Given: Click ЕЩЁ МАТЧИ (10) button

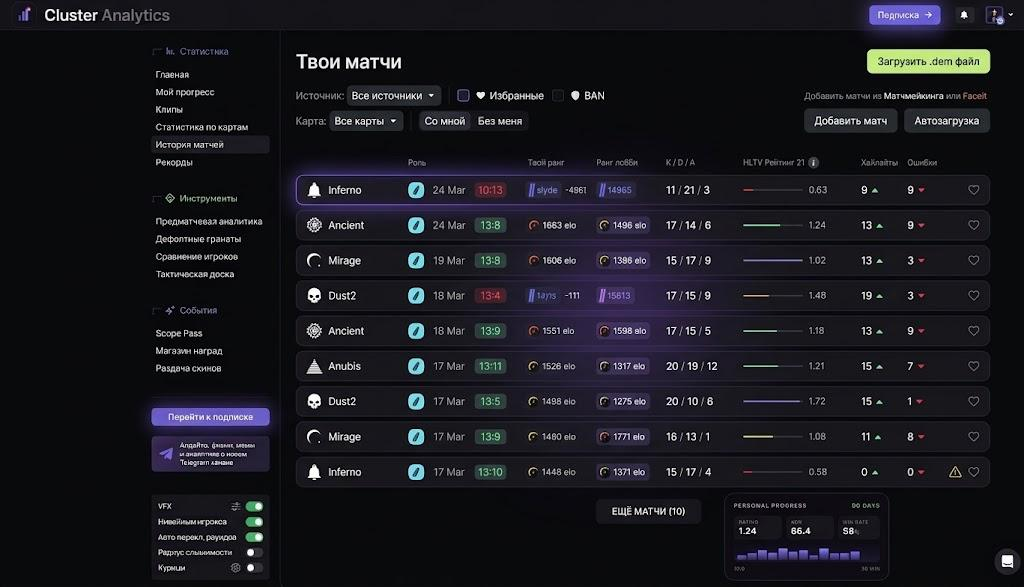Looking at the screenshot, I should click(648, 511).
